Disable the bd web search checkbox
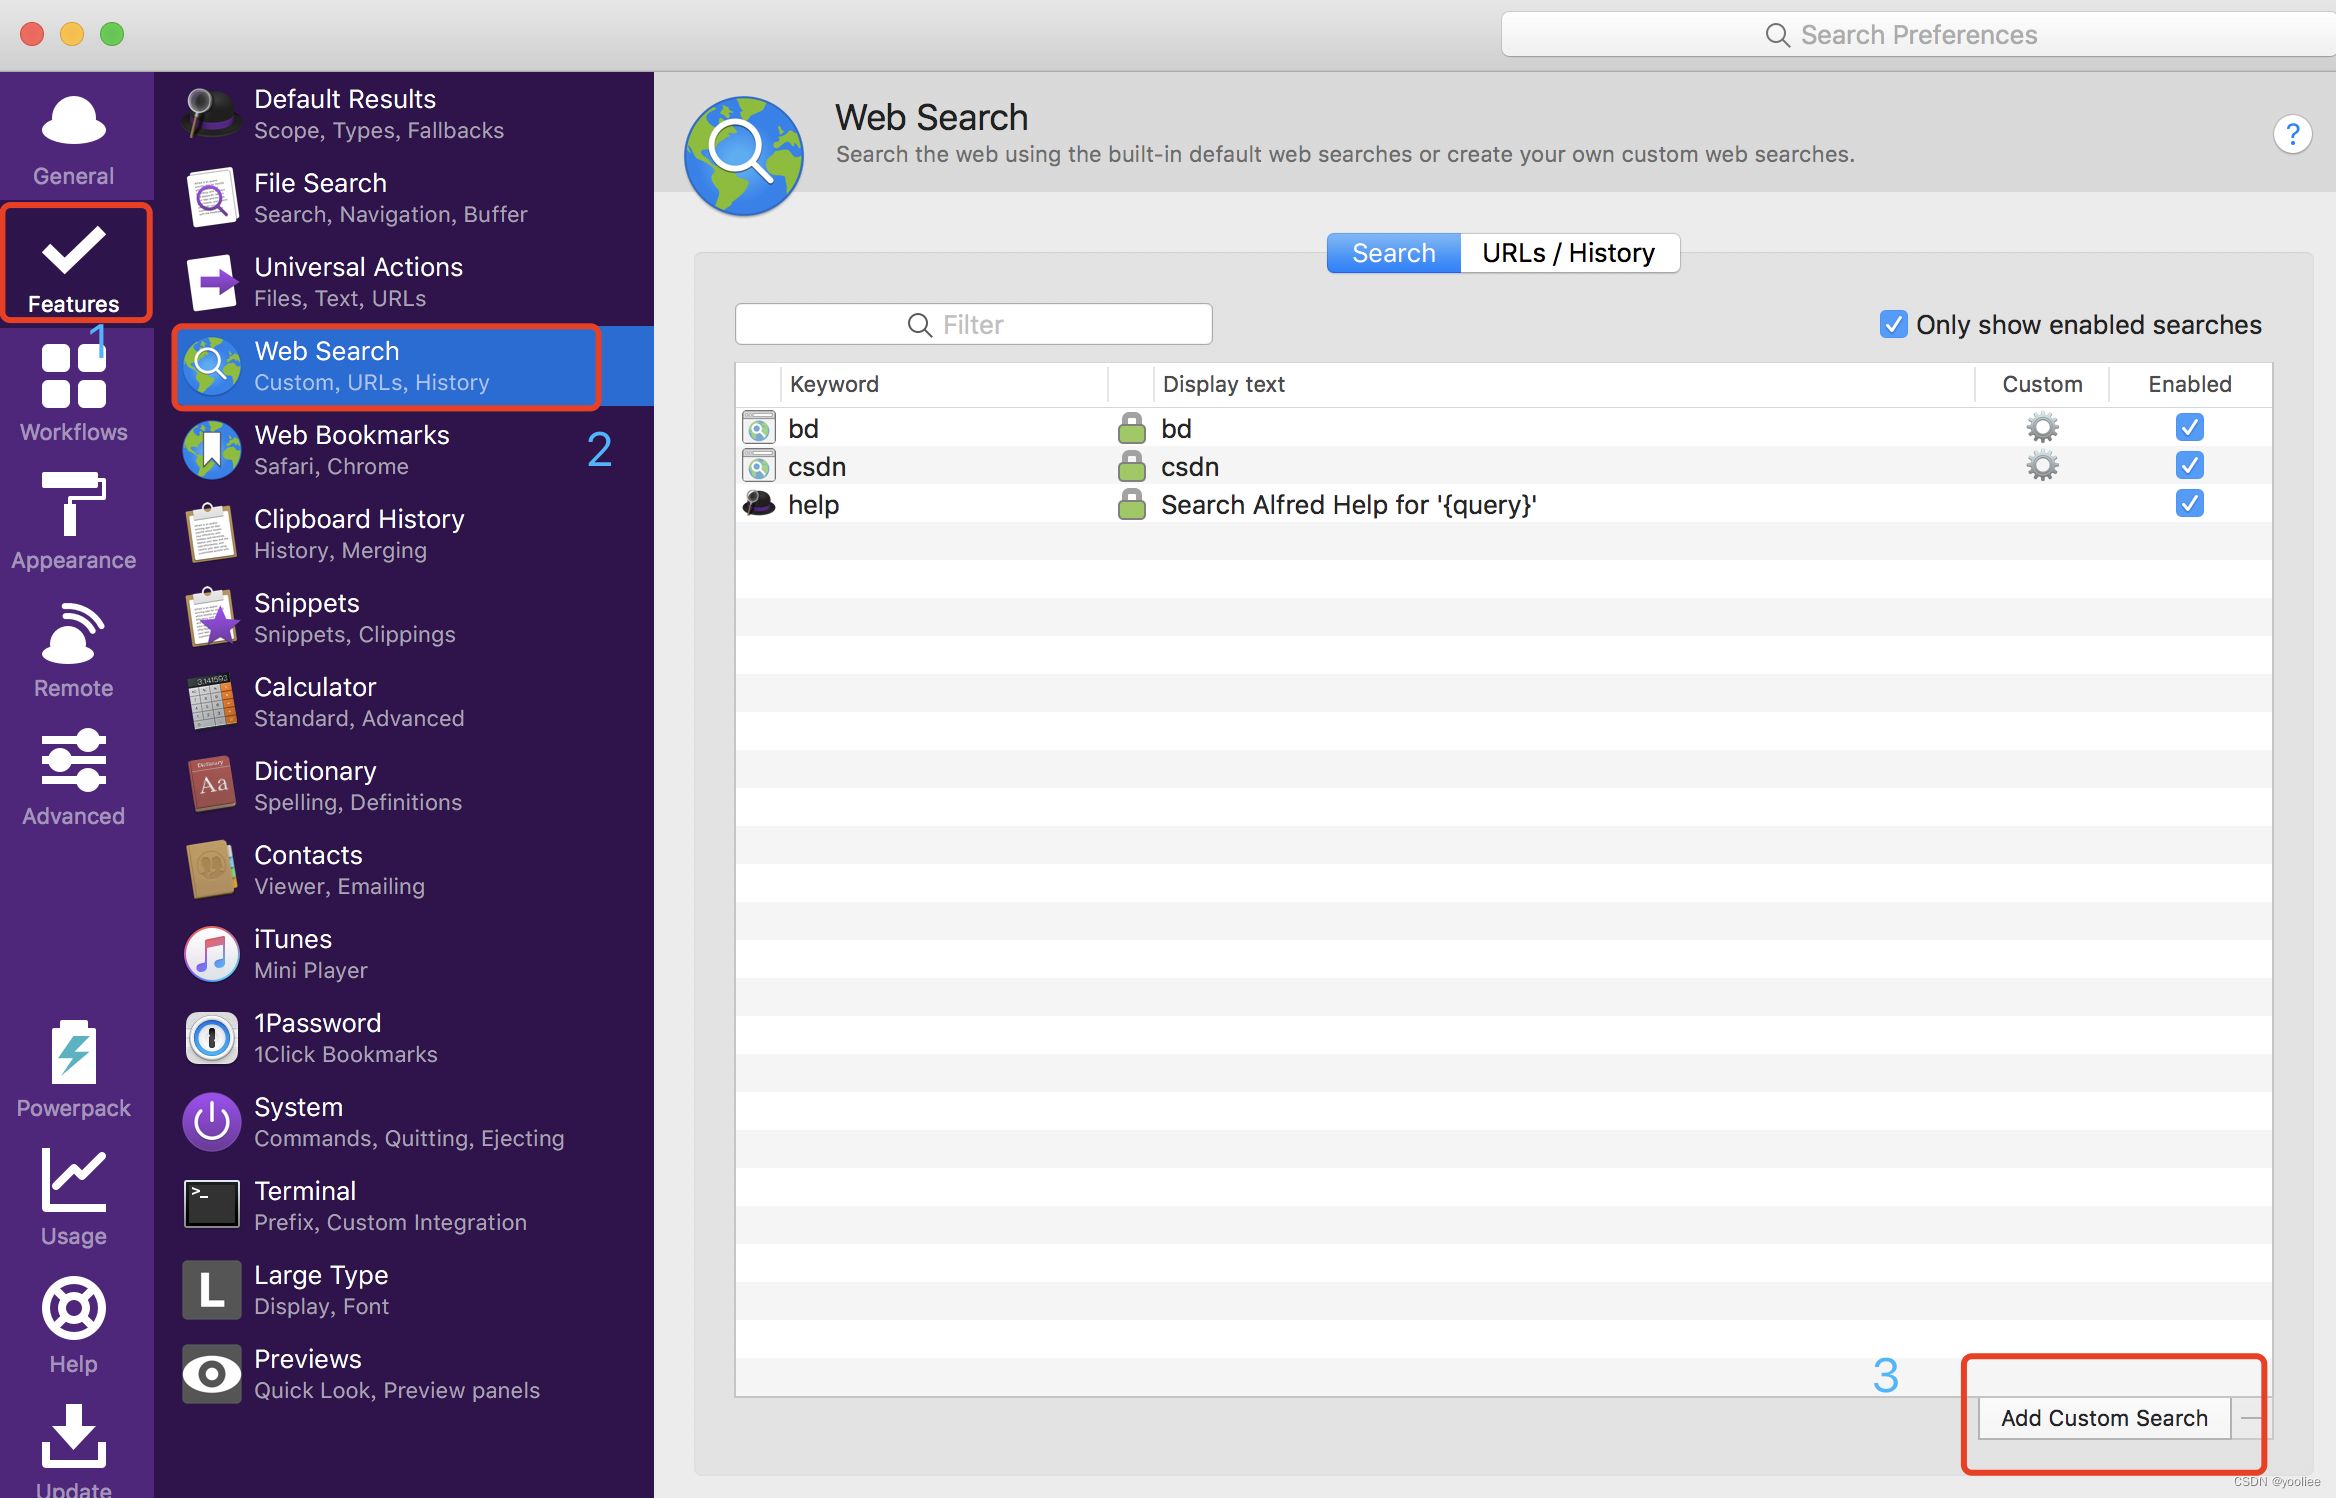 click(2189, 428)
